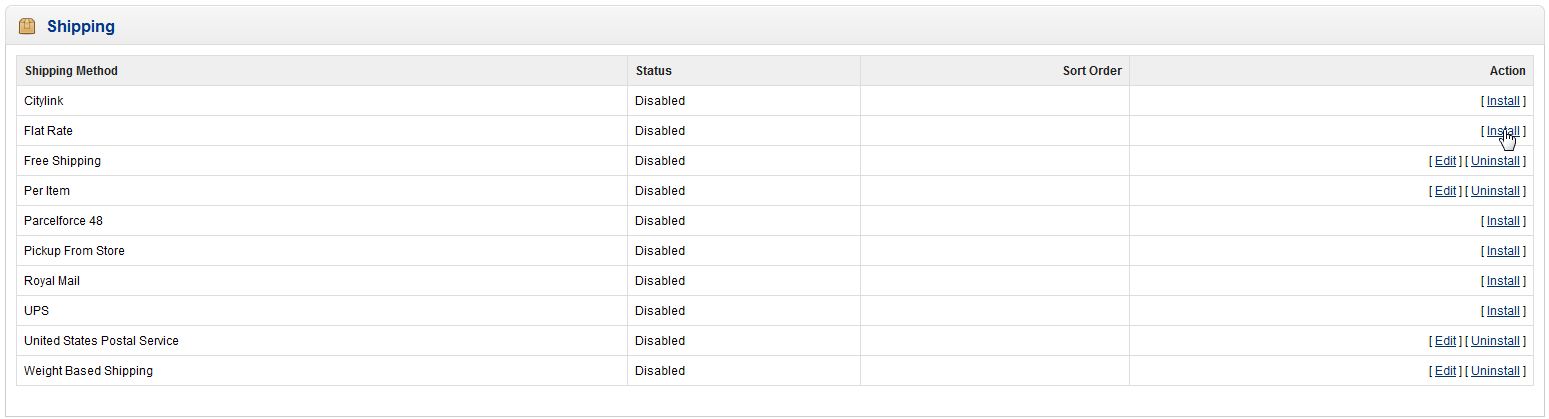
Task: Click the Shipping Method column header
Action: tap(71, 71)
